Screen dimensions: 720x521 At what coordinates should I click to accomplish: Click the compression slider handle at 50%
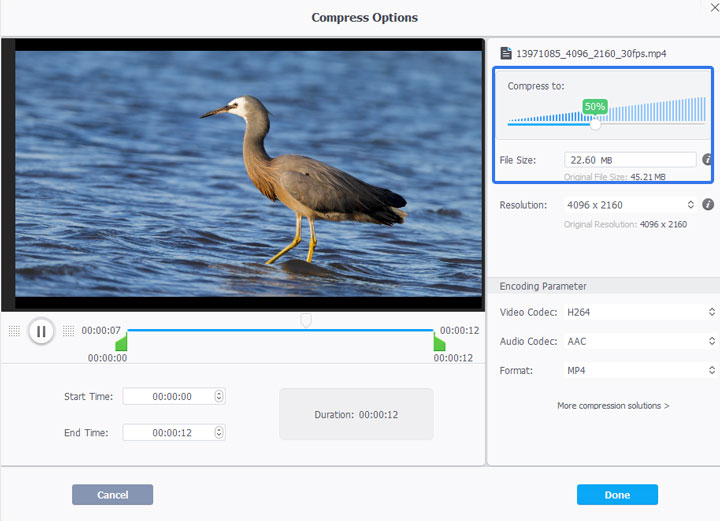595,124
